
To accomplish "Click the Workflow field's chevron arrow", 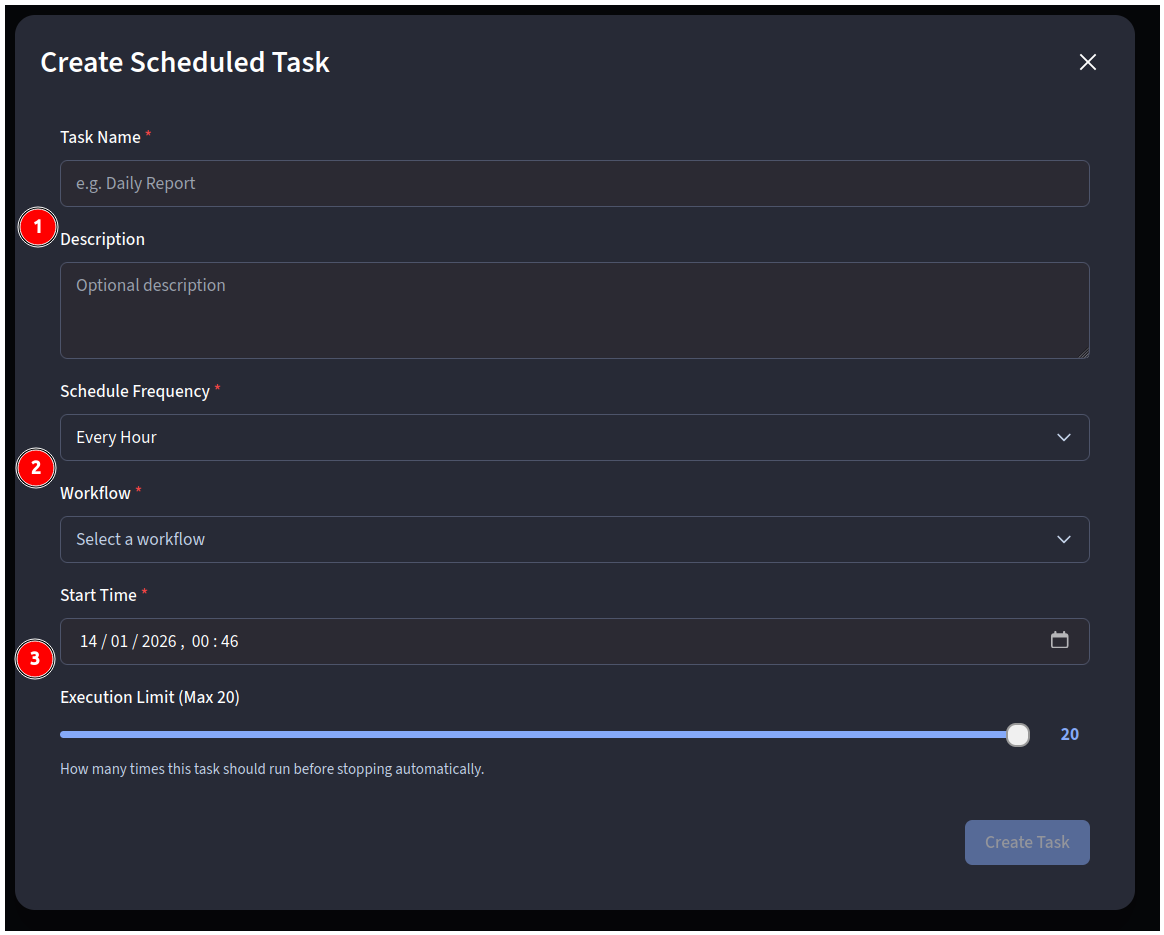I will click(1064, 540).
